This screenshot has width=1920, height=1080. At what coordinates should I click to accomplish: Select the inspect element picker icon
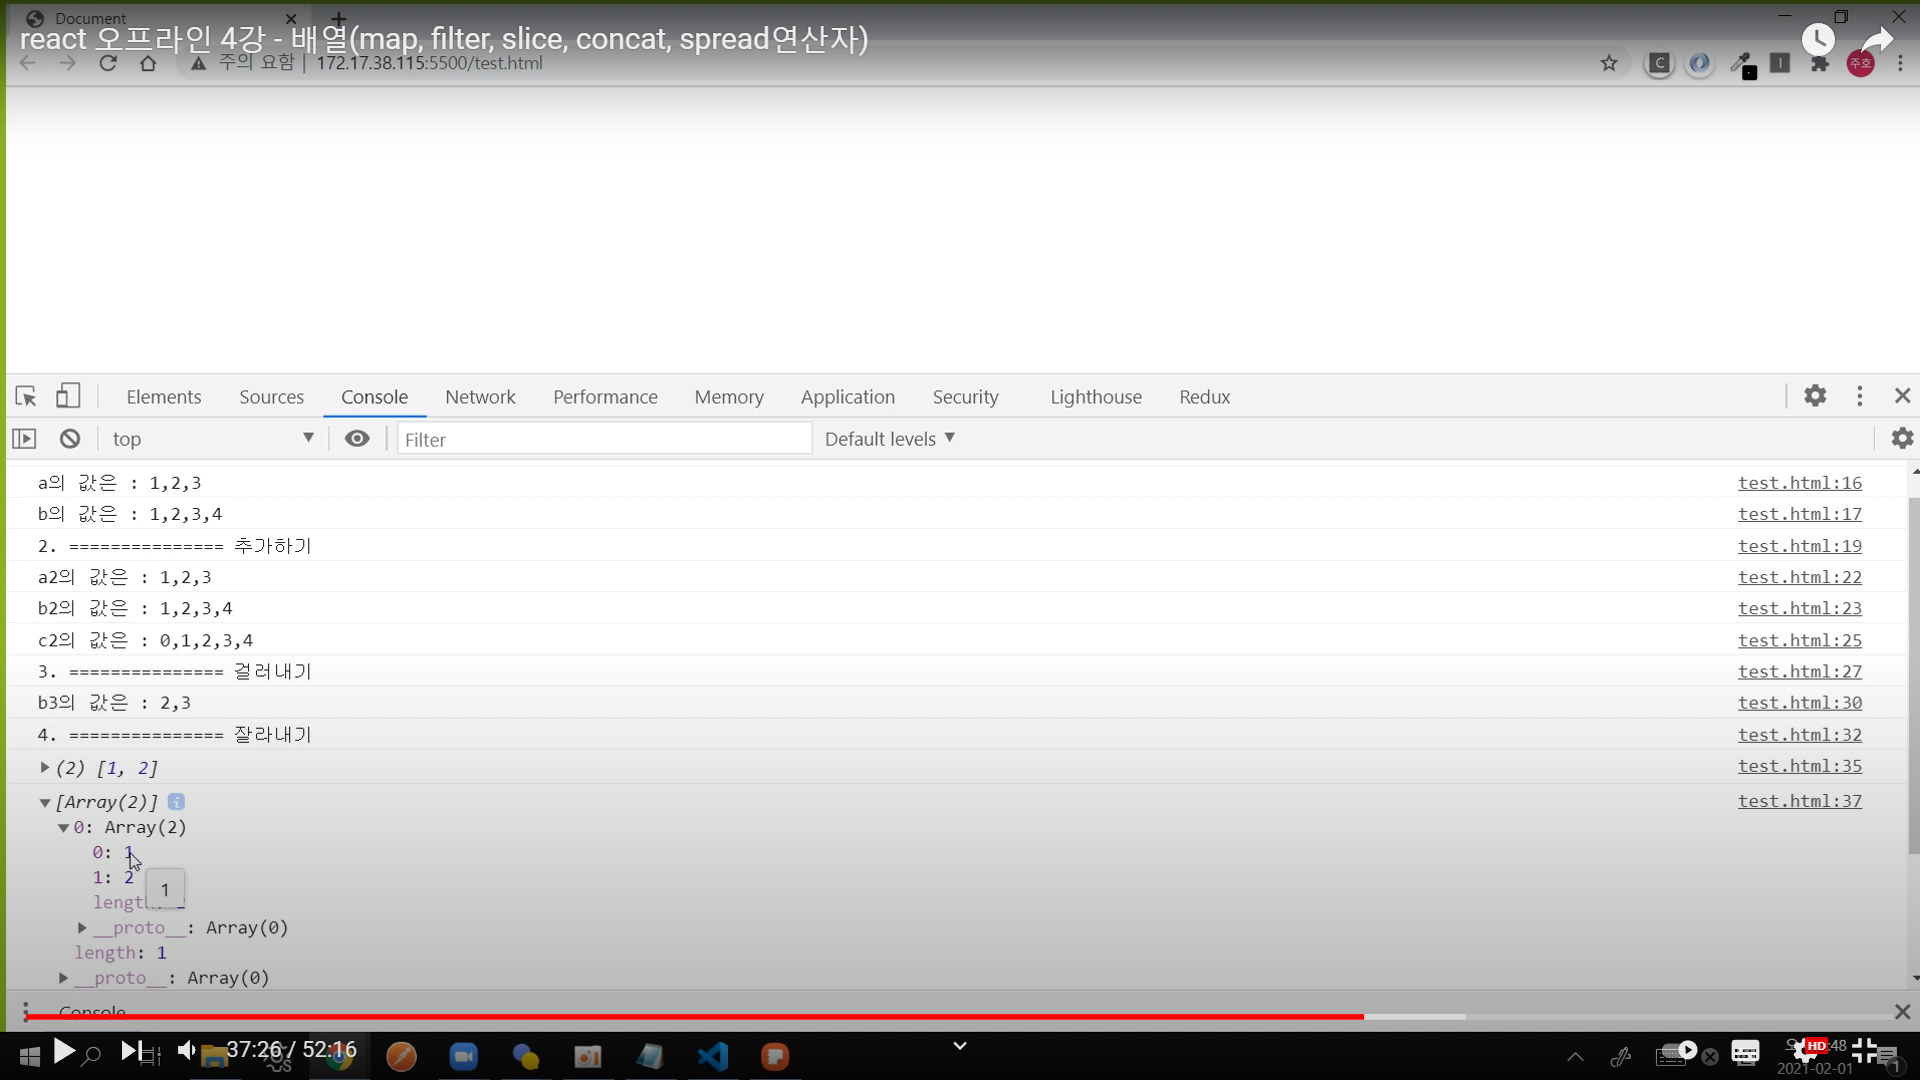[26, 397]
